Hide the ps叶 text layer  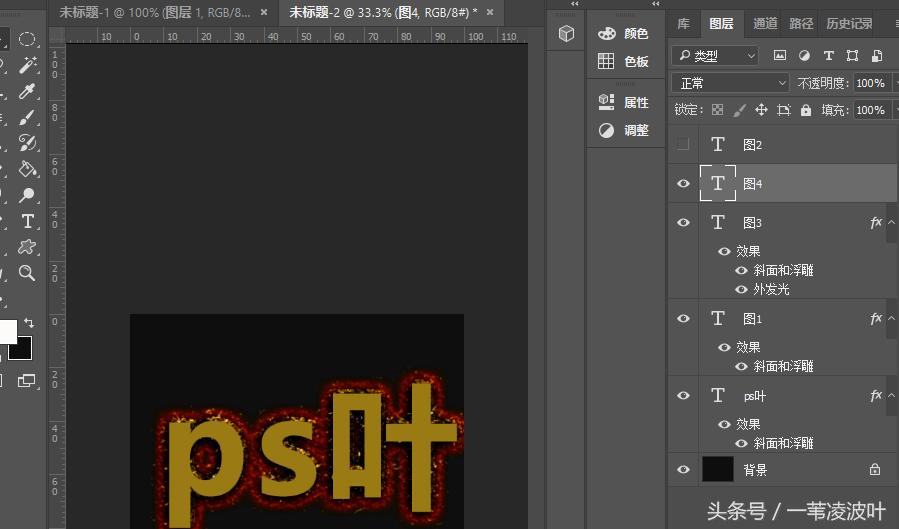click(683, 395)
